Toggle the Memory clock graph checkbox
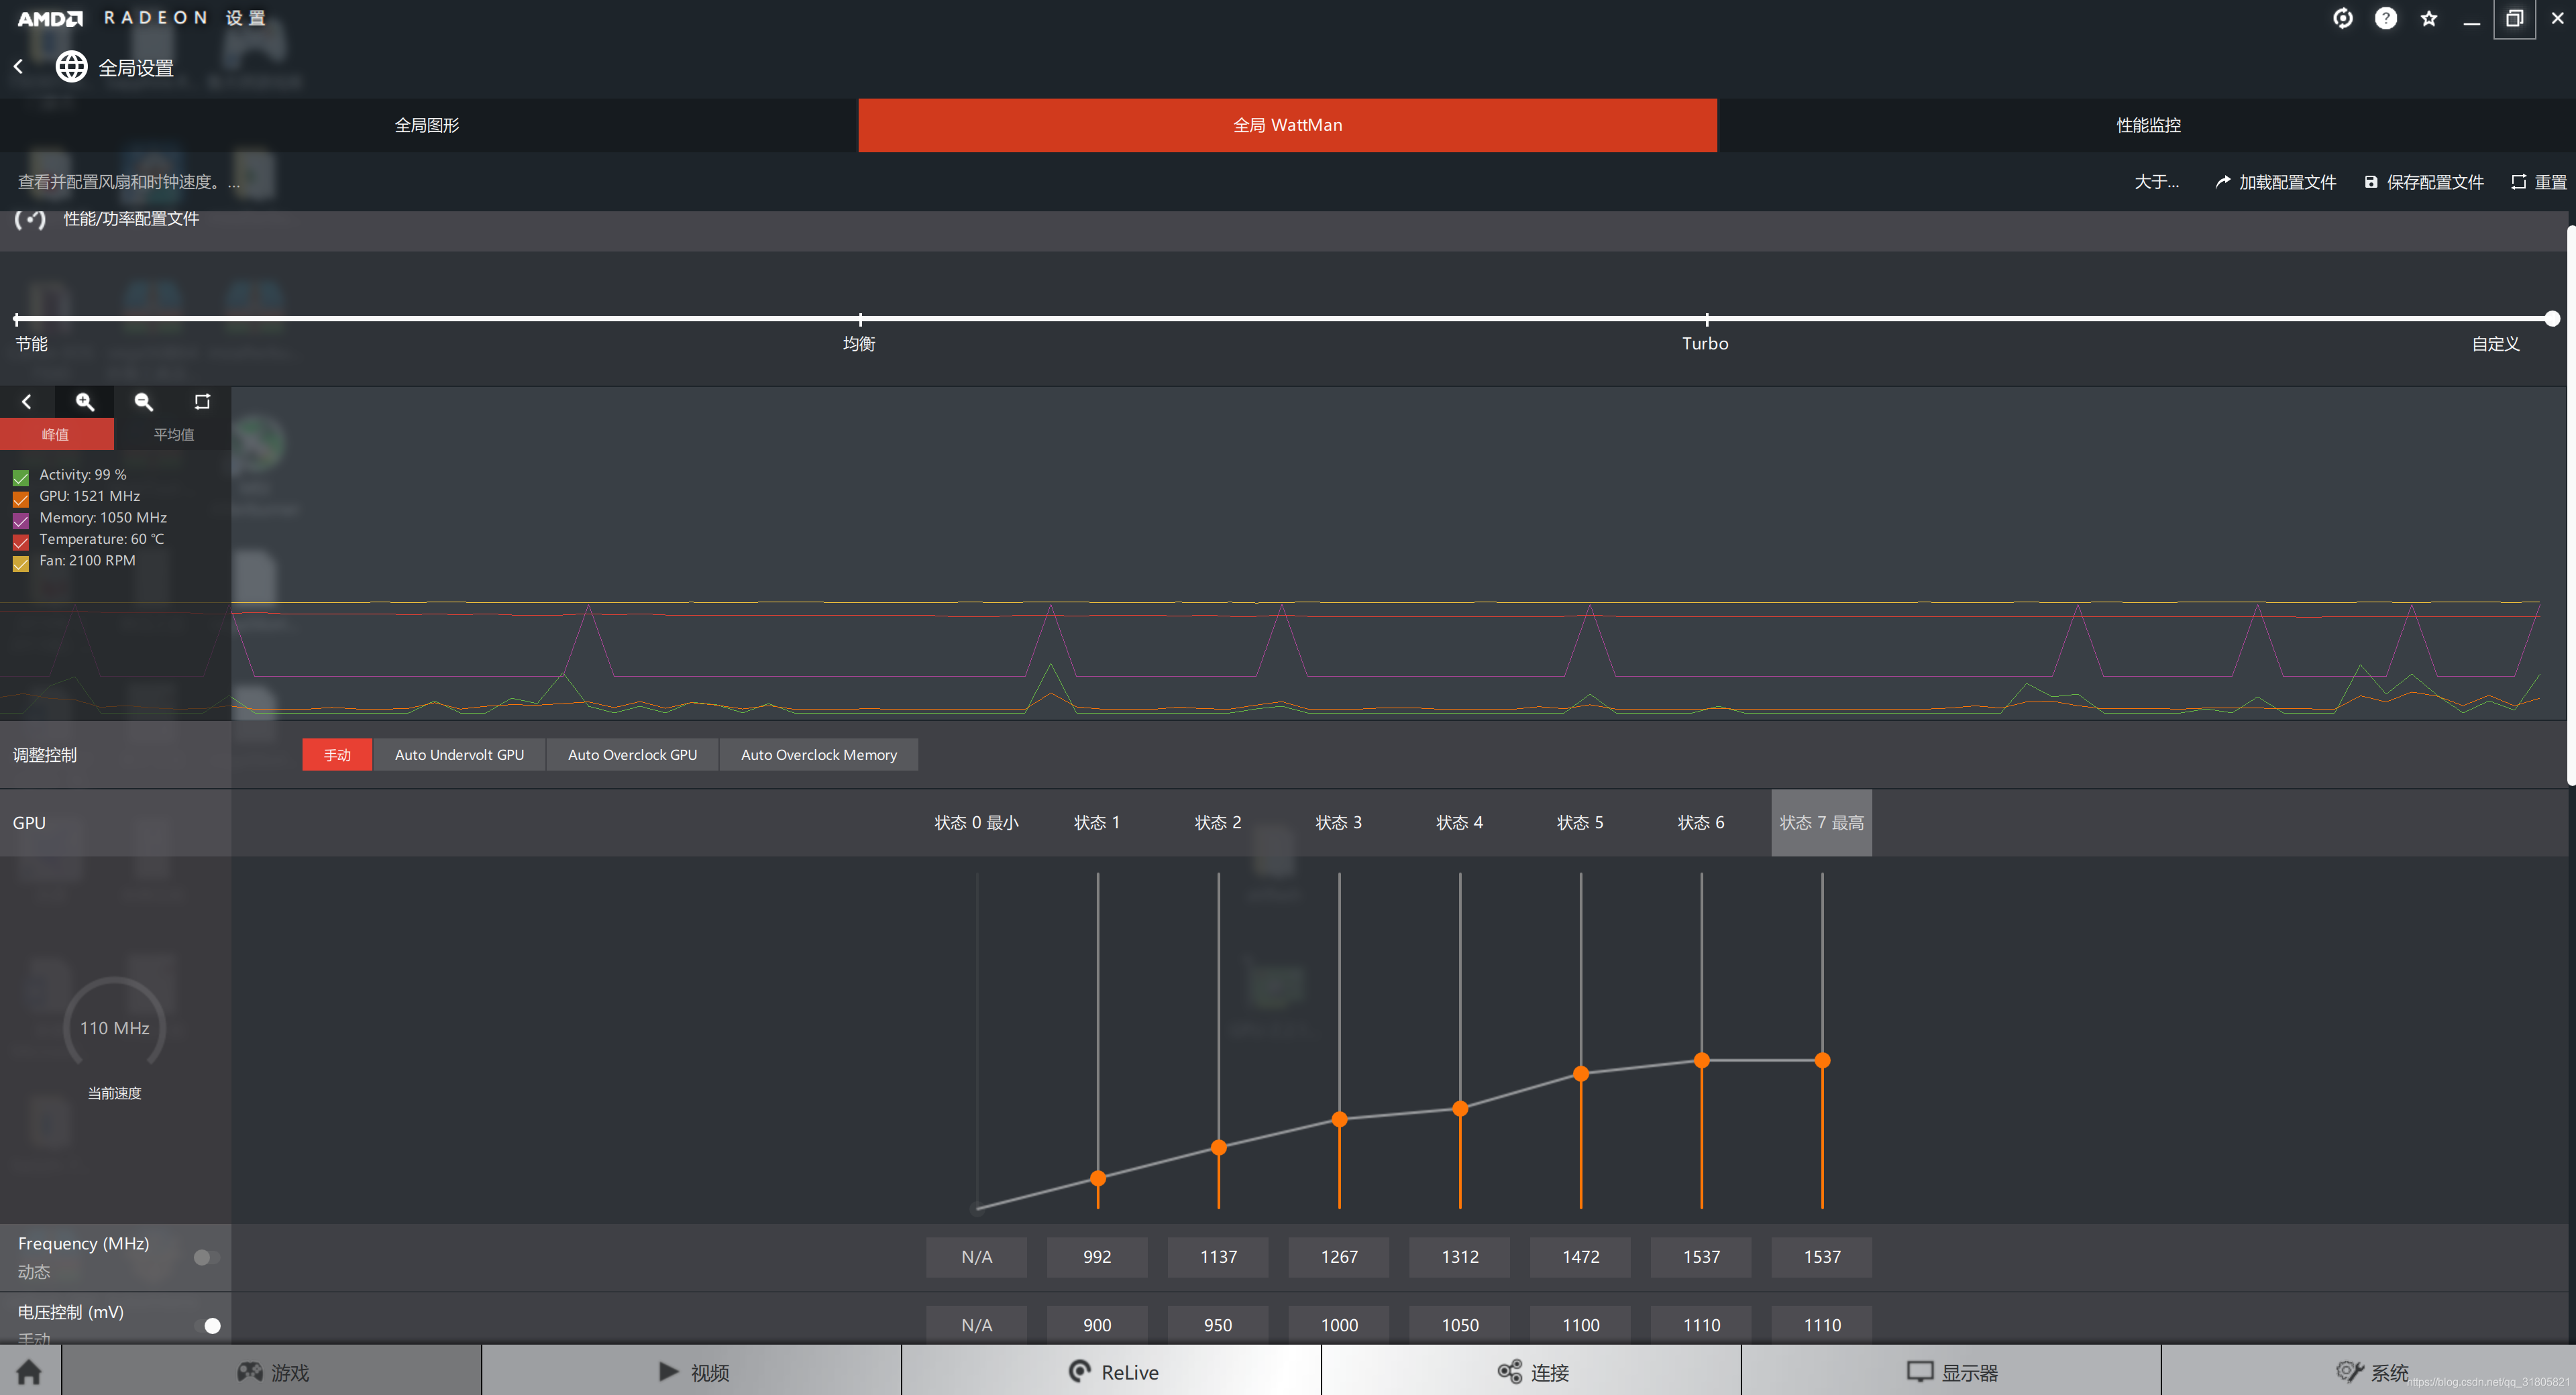Viewport: 2576px width, 1395px height. point(21,520)
